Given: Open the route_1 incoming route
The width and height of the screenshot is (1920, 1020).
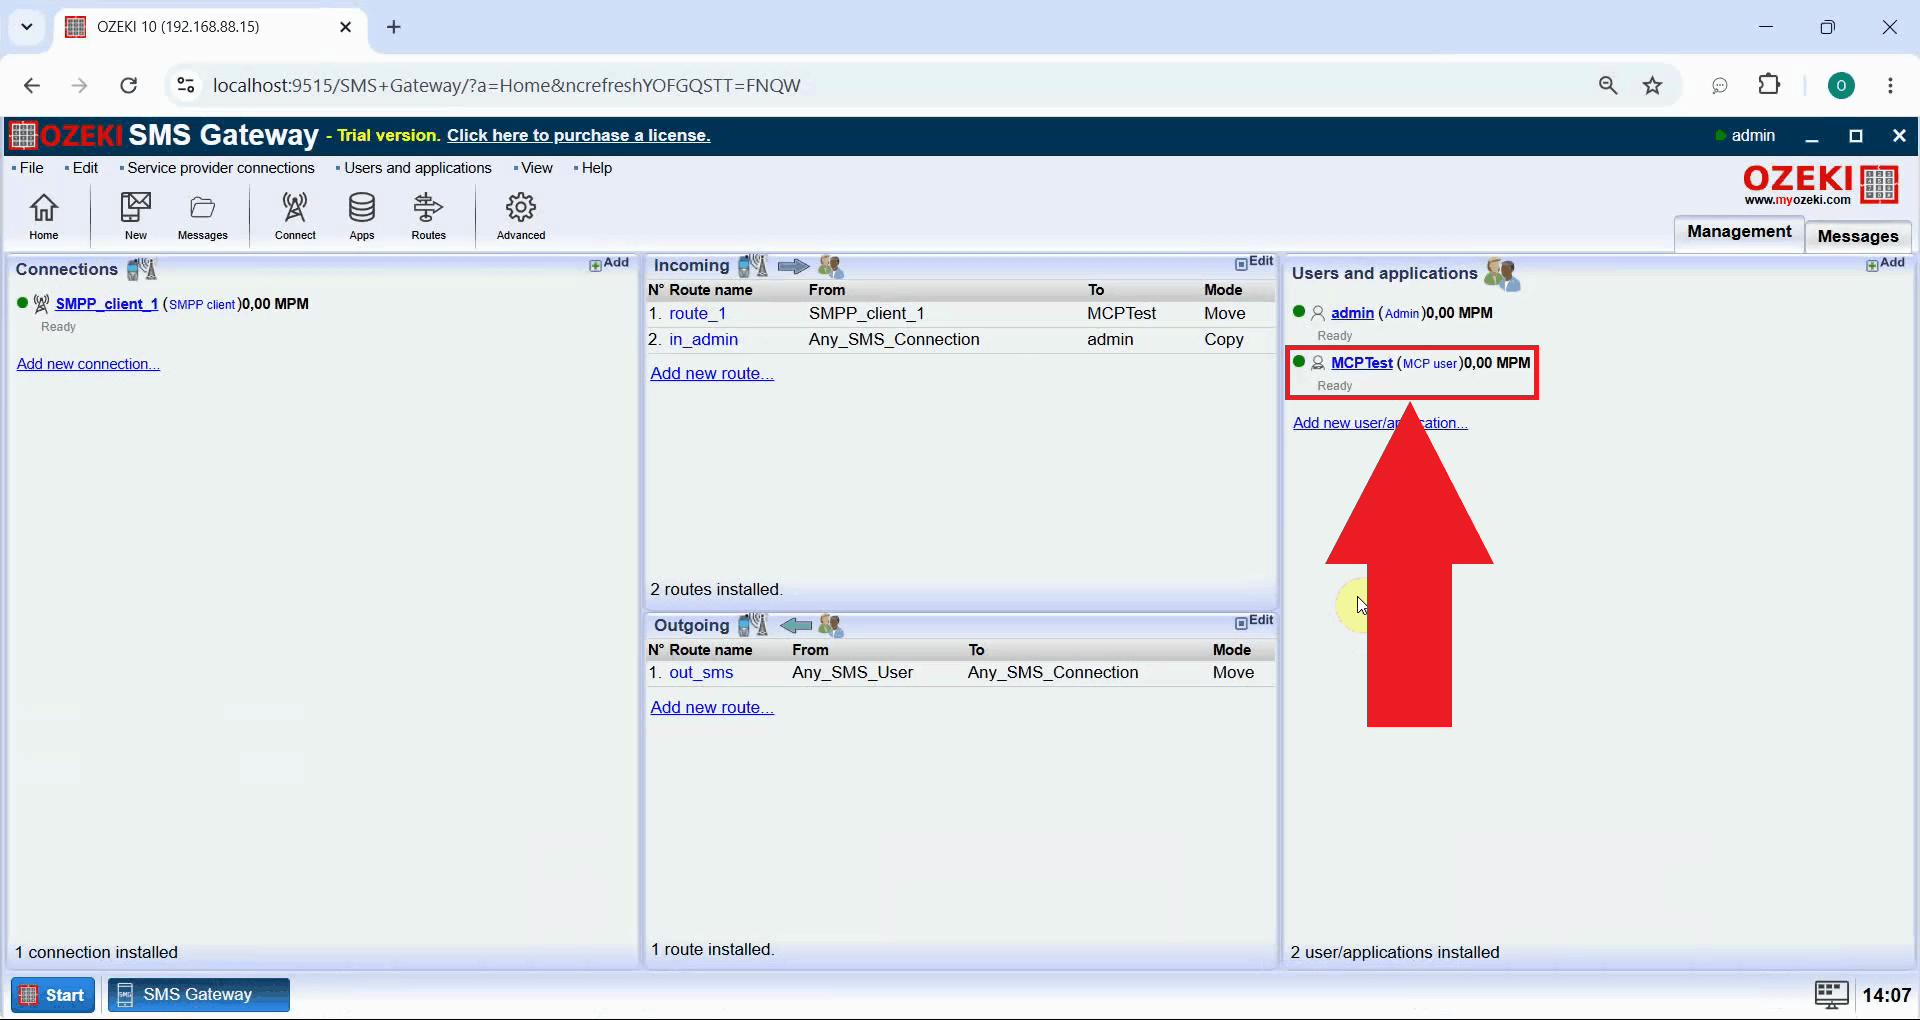Looking at the screenshot, I should [x=697, y=313].
